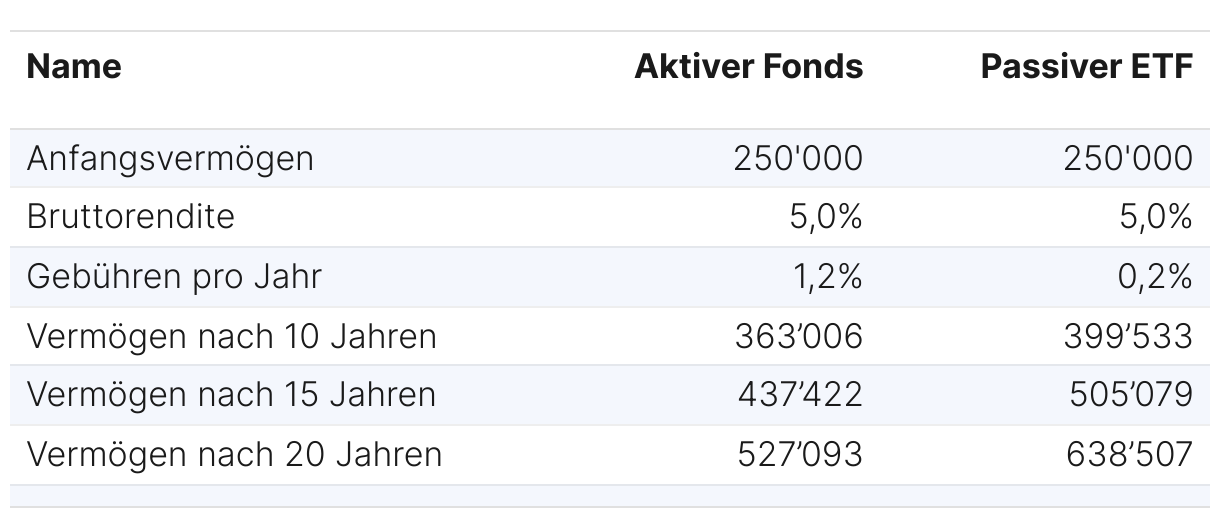Select the 527'093 cell
Viewport: 1220px width, 518px height.
800,455
